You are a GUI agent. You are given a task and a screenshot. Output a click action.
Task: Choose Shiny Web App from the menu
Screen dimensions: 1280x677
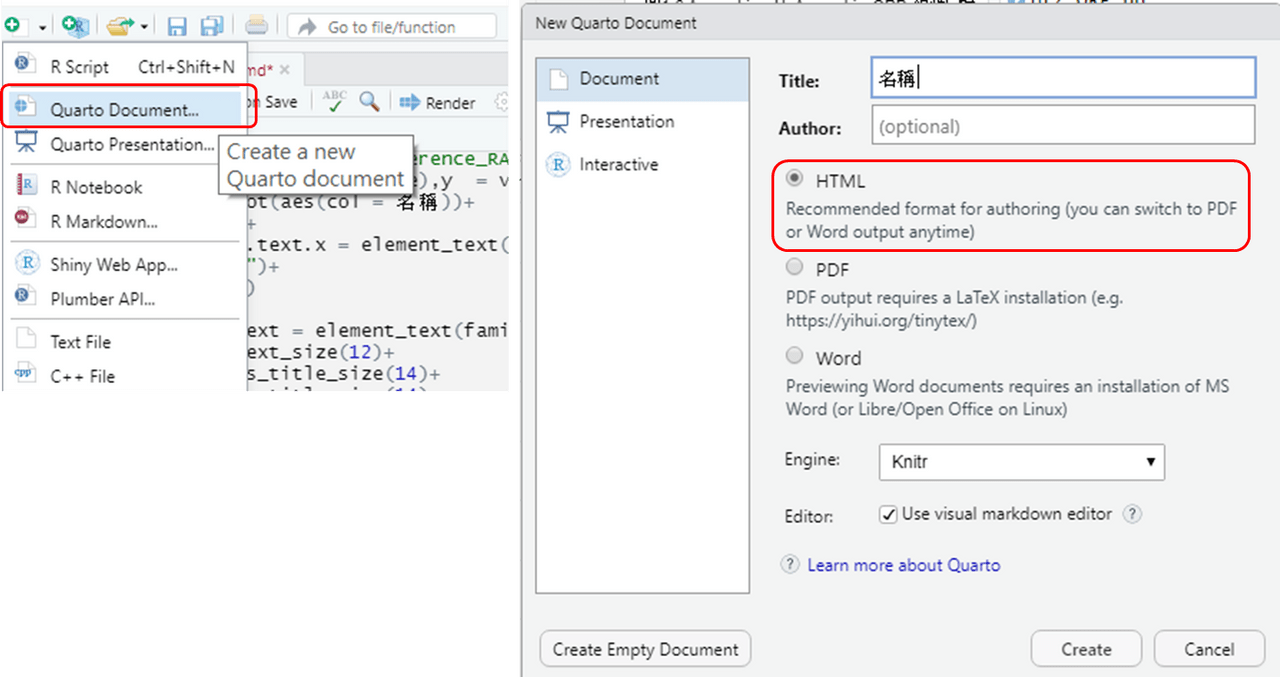125,265
